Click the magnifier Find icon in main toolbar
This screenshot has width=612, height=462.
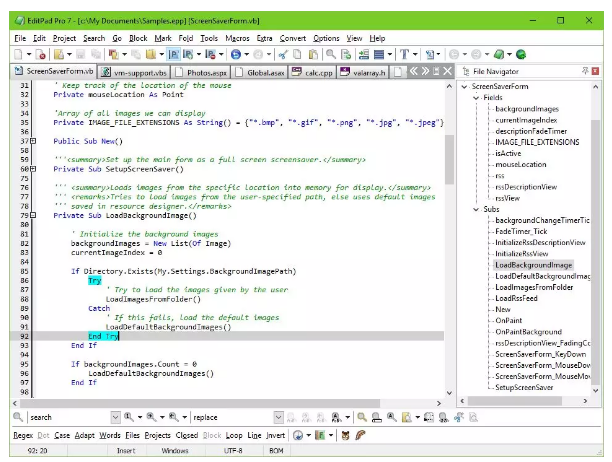coord(331,54)
